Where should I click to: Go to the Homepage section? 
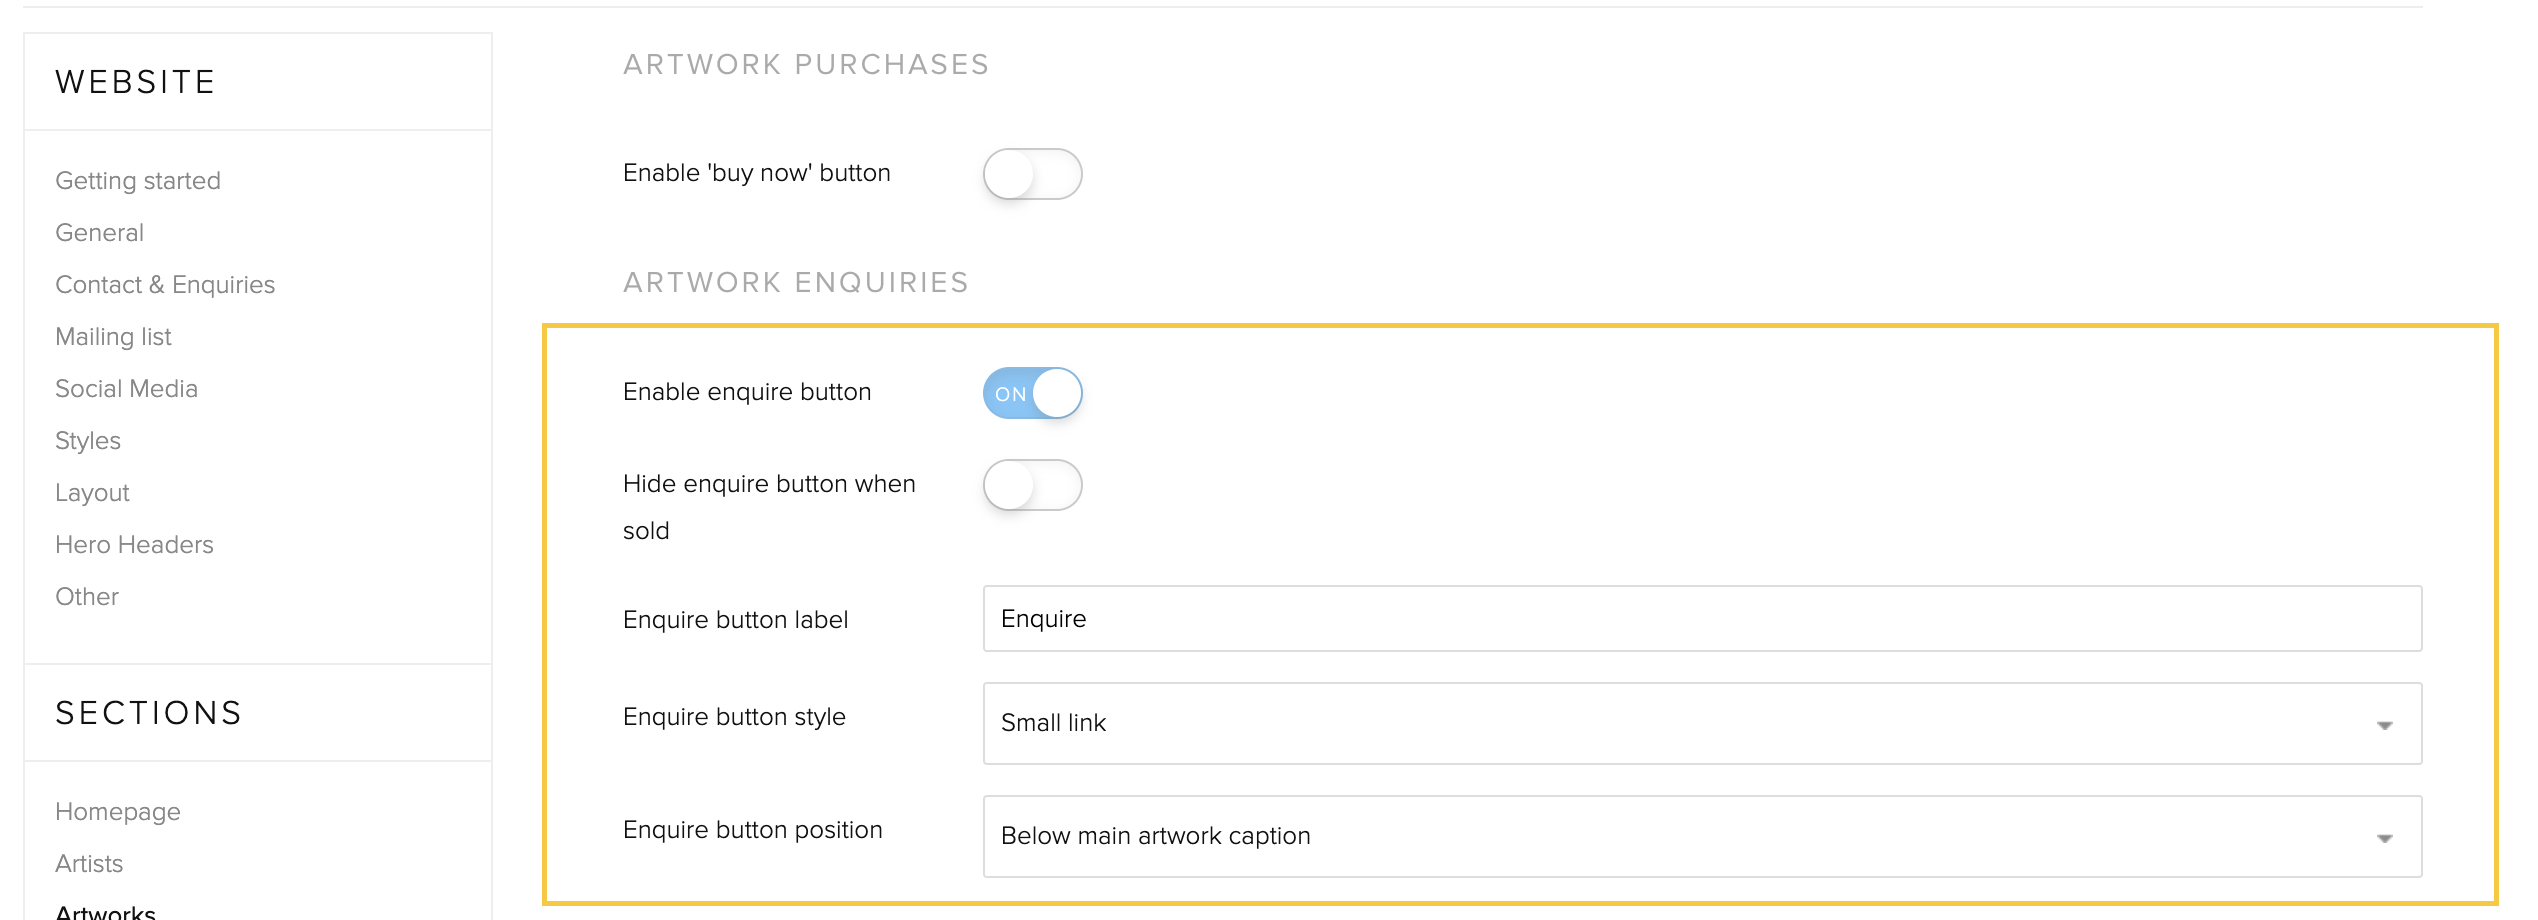tap(118, 812)
